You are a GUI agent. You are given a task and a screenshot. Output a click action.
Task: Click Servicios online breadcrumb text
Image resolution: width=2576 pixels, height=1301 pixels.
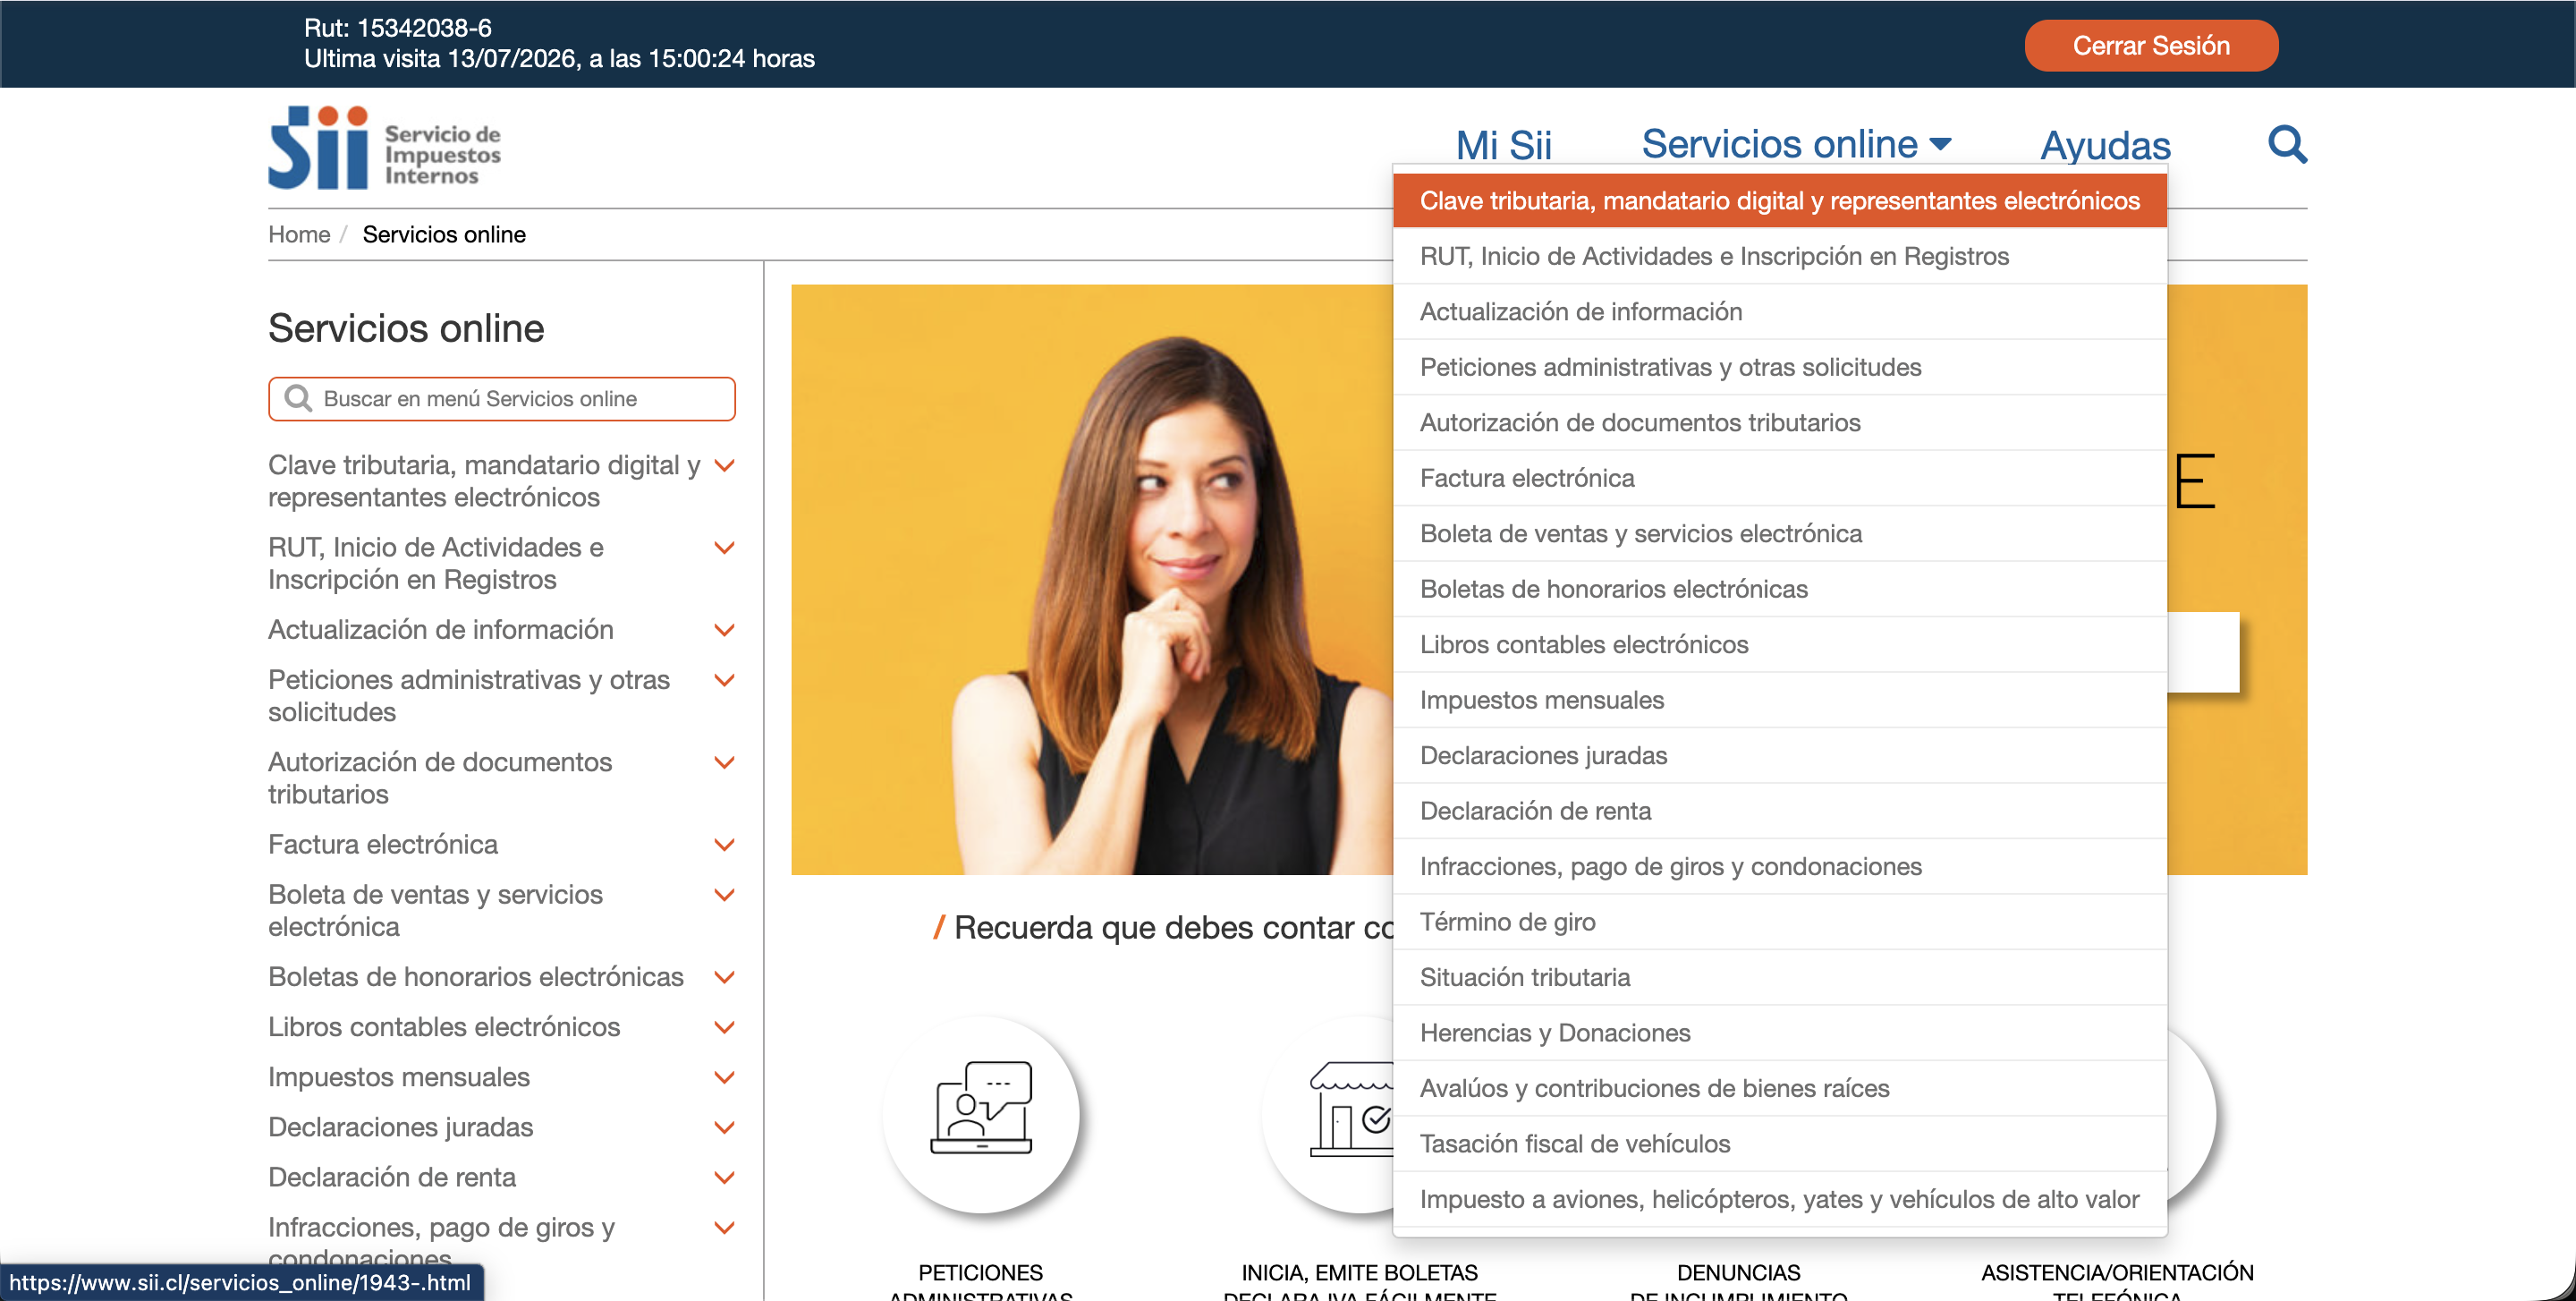pyautogui.click(x=444, y=234)
